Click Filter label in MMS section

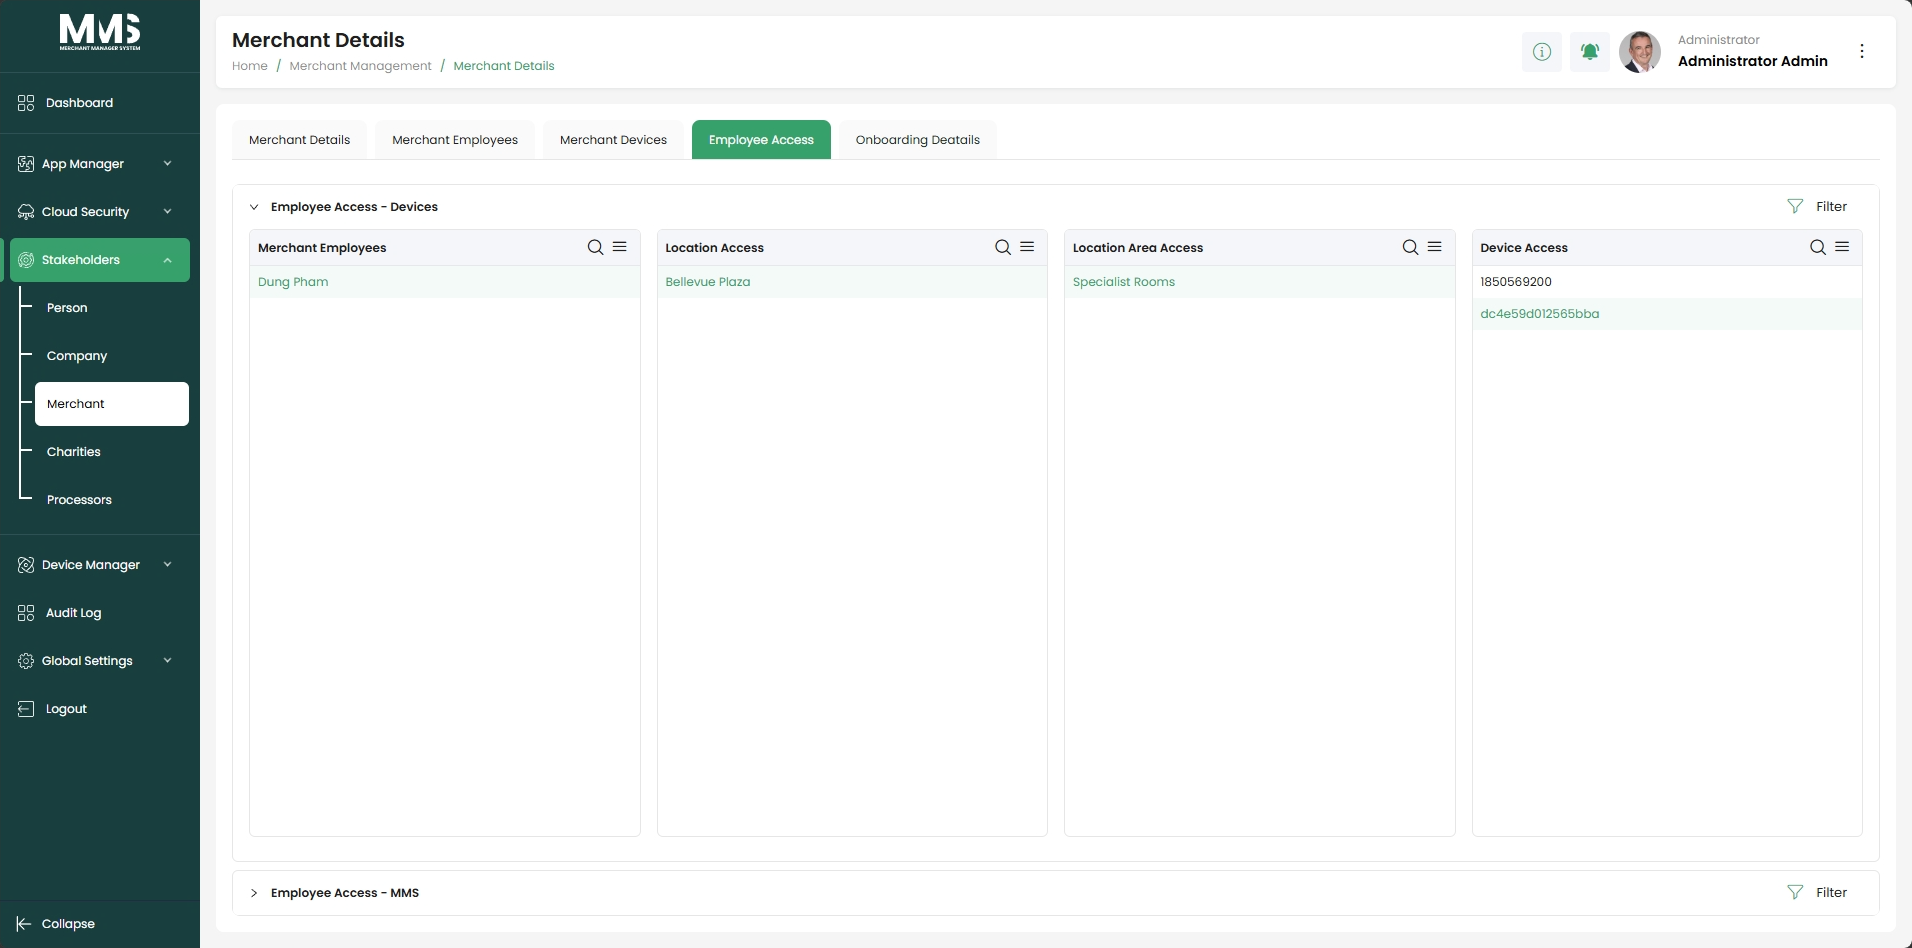click(1832, 893)
